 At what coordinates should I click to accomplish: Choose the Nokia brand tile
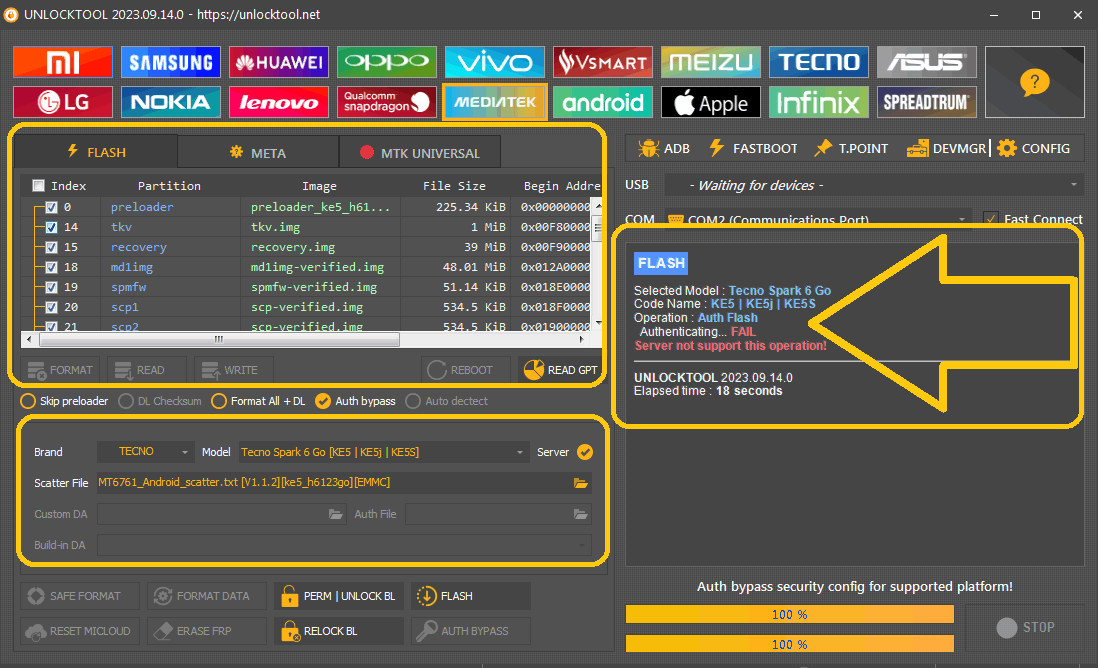pyautogui.click(x=171, y=102)
